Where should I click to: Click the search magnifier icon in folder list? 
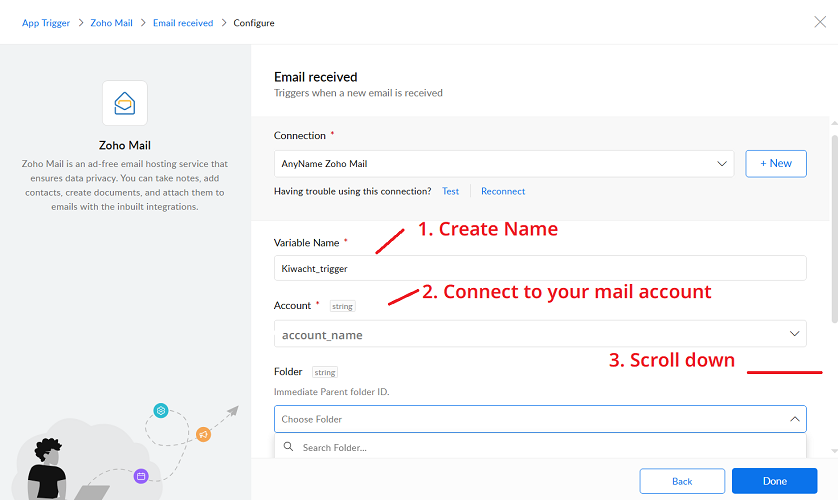click(289, 447)
